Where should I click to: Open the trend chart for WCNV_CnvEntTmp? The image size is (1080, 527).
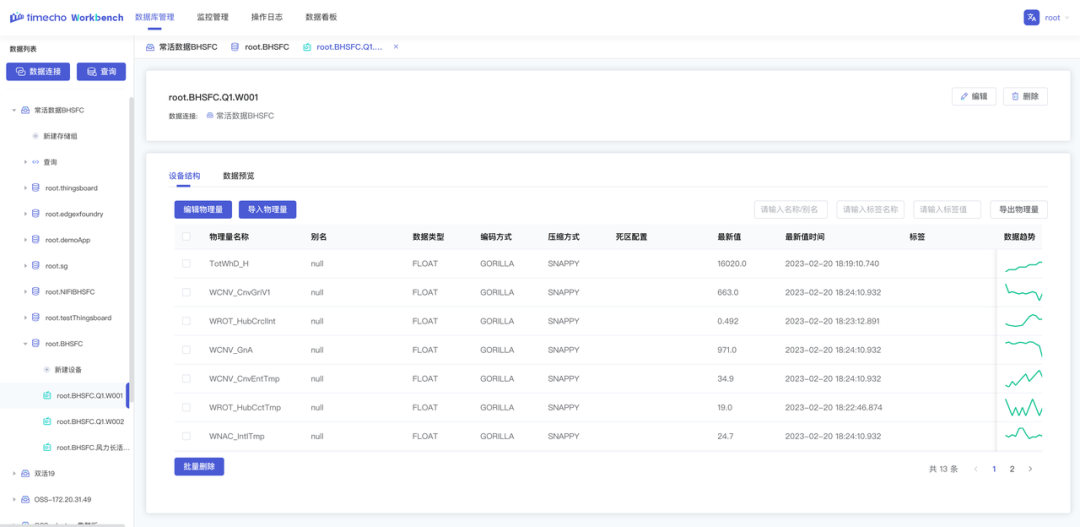click(1024, 379)
